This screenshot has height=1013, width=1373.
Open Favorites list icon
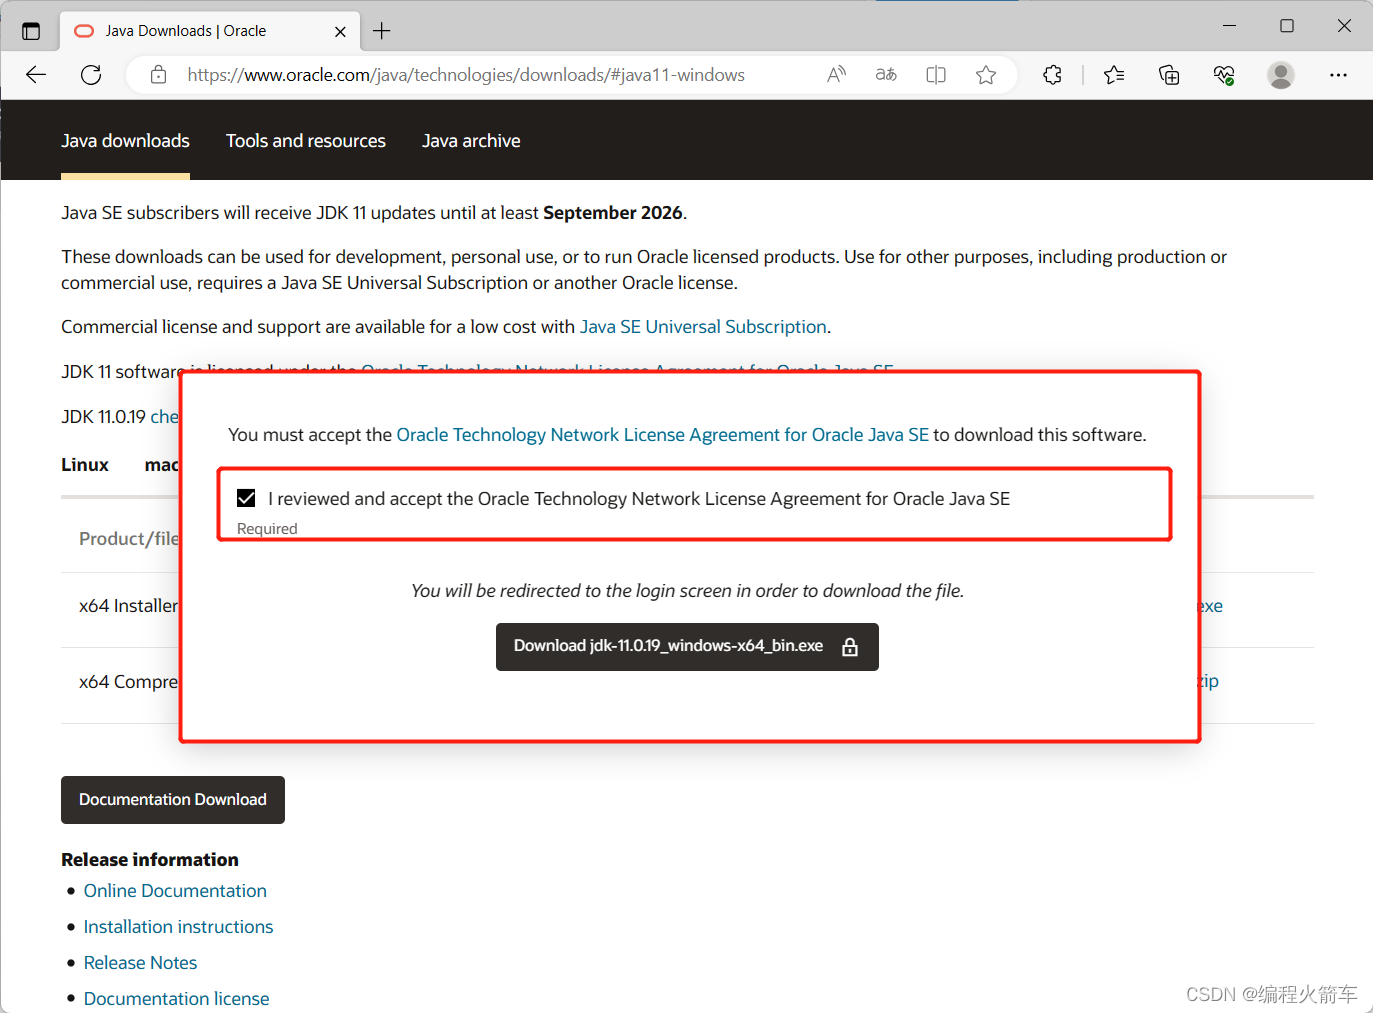1114,75
